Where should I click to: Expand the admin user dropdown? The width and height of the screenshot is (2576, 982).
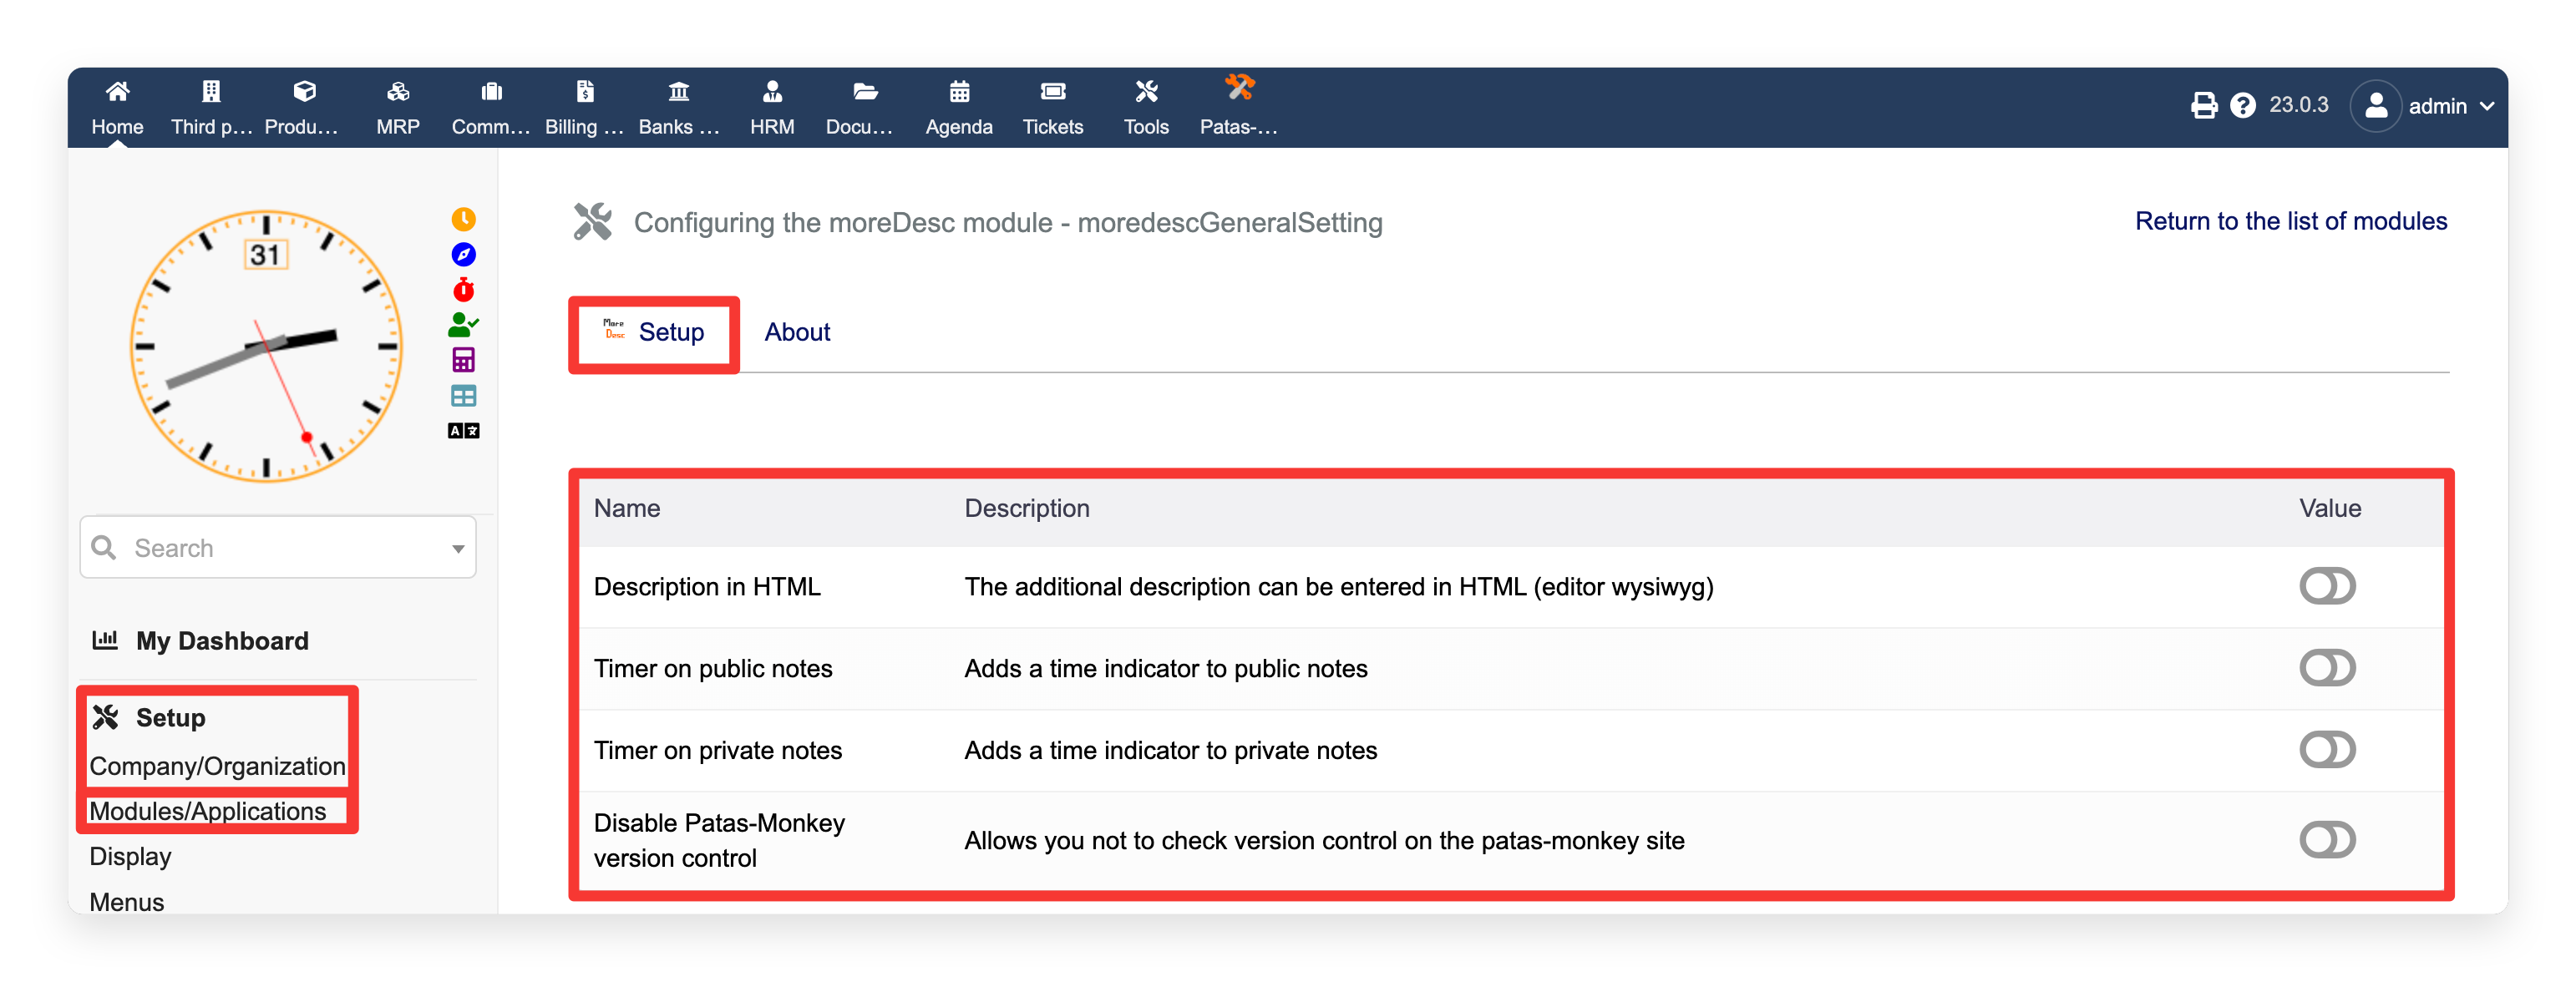pos(2487,106)
